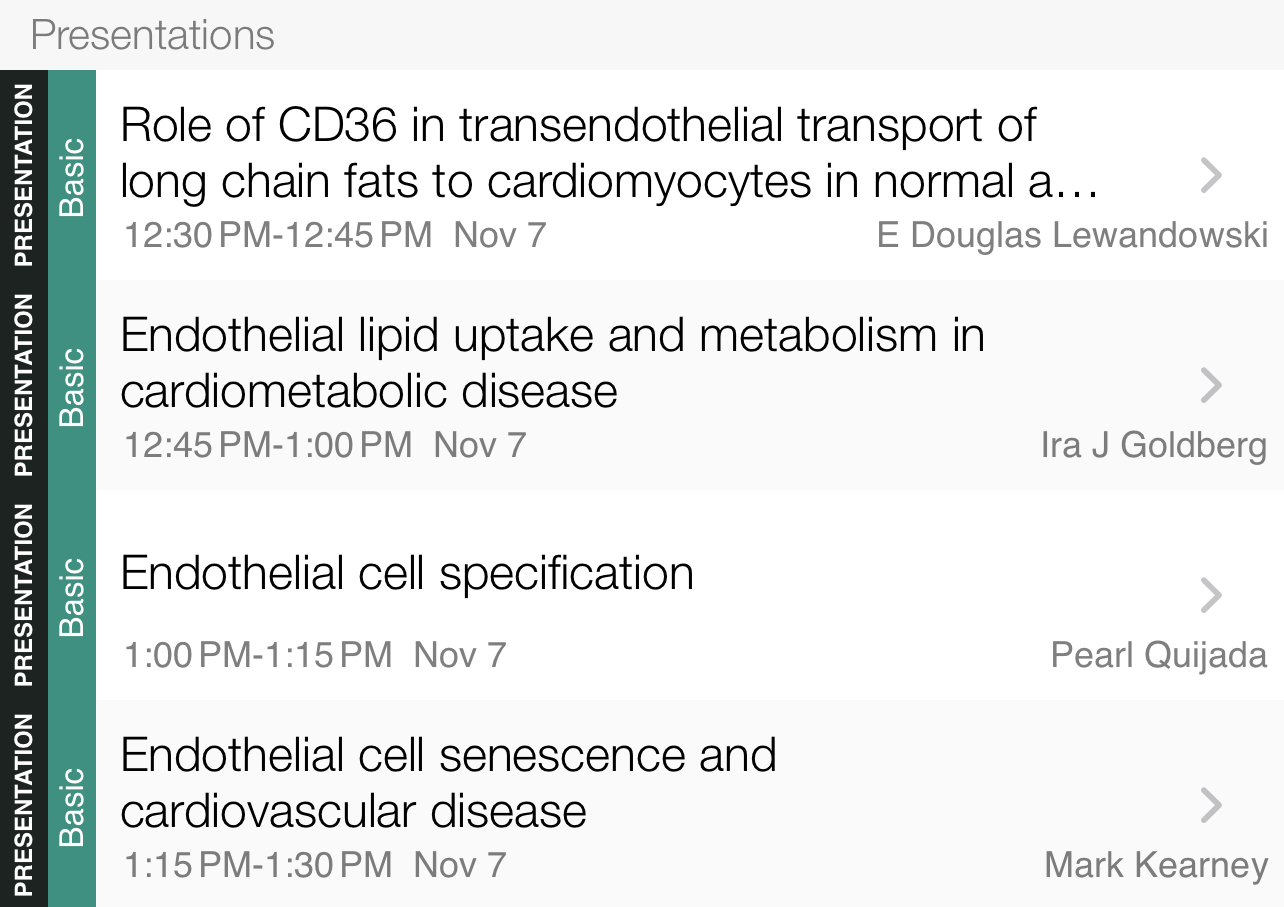Image resolution: width=1284 pixels, height=907 pixels.
Task: Click the Presentations section header
Action: click(153, 36)
